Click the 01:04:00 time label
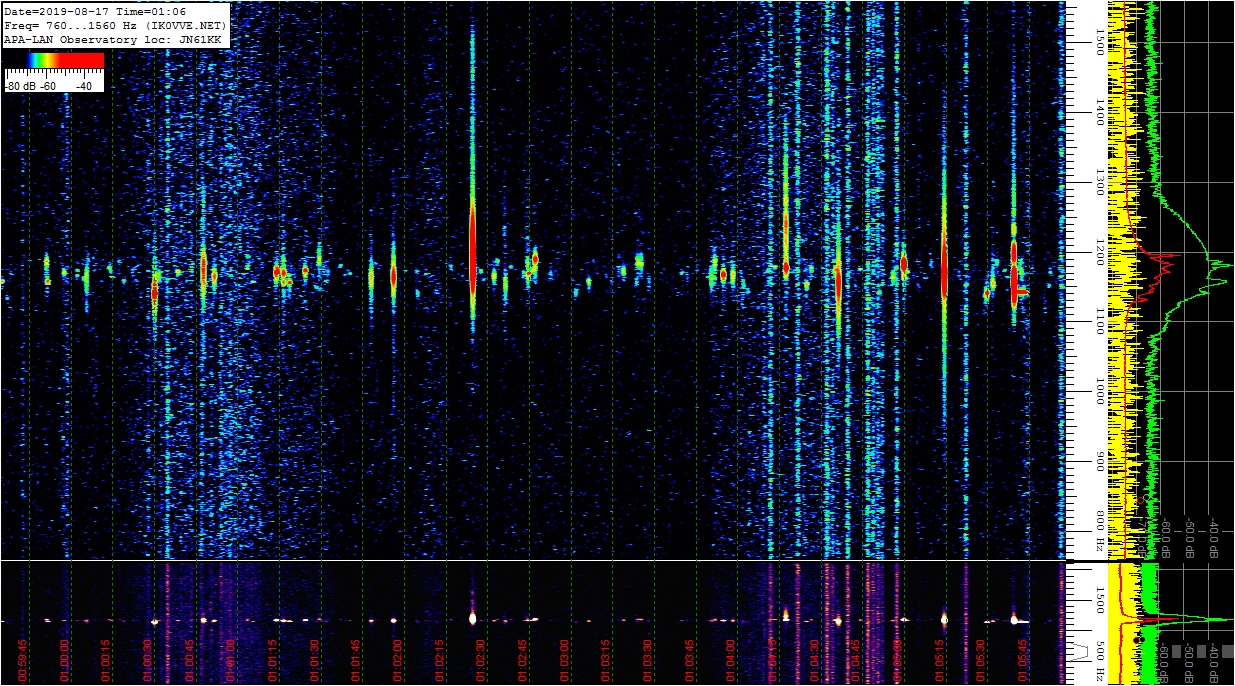1235x686 pixels. pos(731,661)
